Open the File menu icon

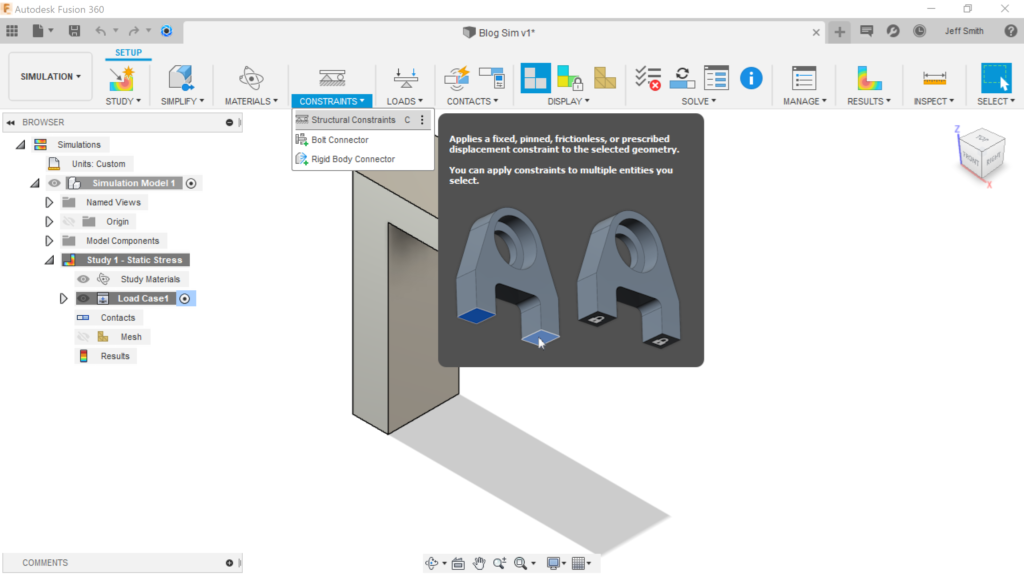coord(38,31)
